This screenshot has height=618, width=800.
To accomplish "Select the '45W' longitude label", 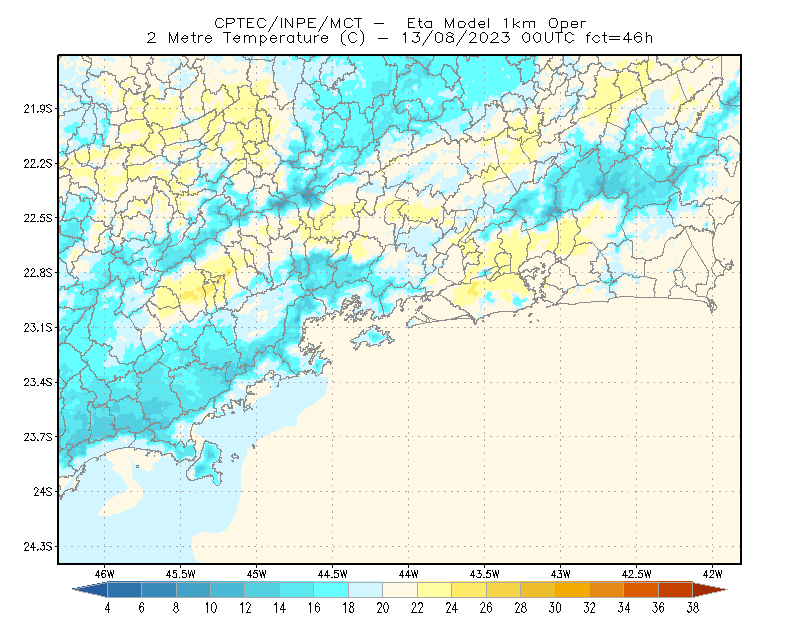I will click(257, 574).
